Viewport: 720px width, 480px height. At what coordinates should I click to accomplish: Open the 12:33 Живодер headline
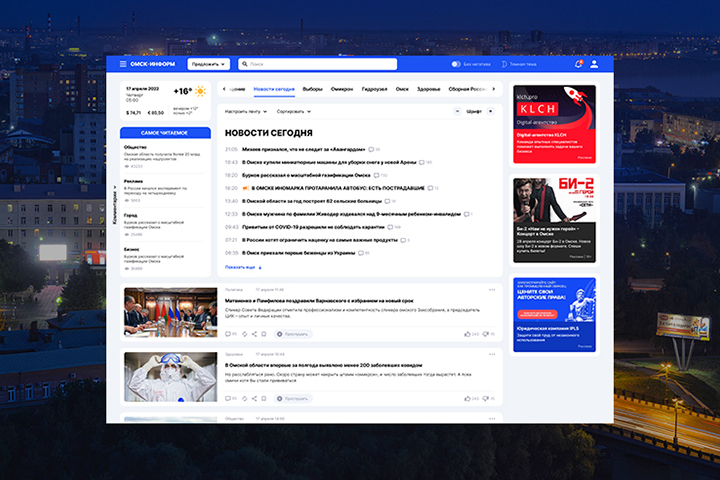[351, 214]
